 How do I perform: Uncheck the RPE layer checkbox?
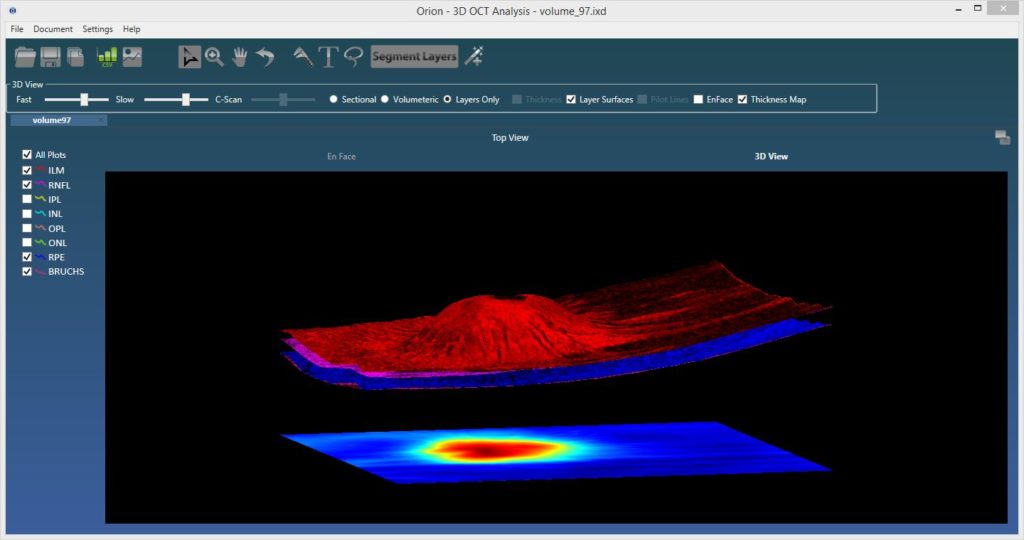[x=27, y=257]
